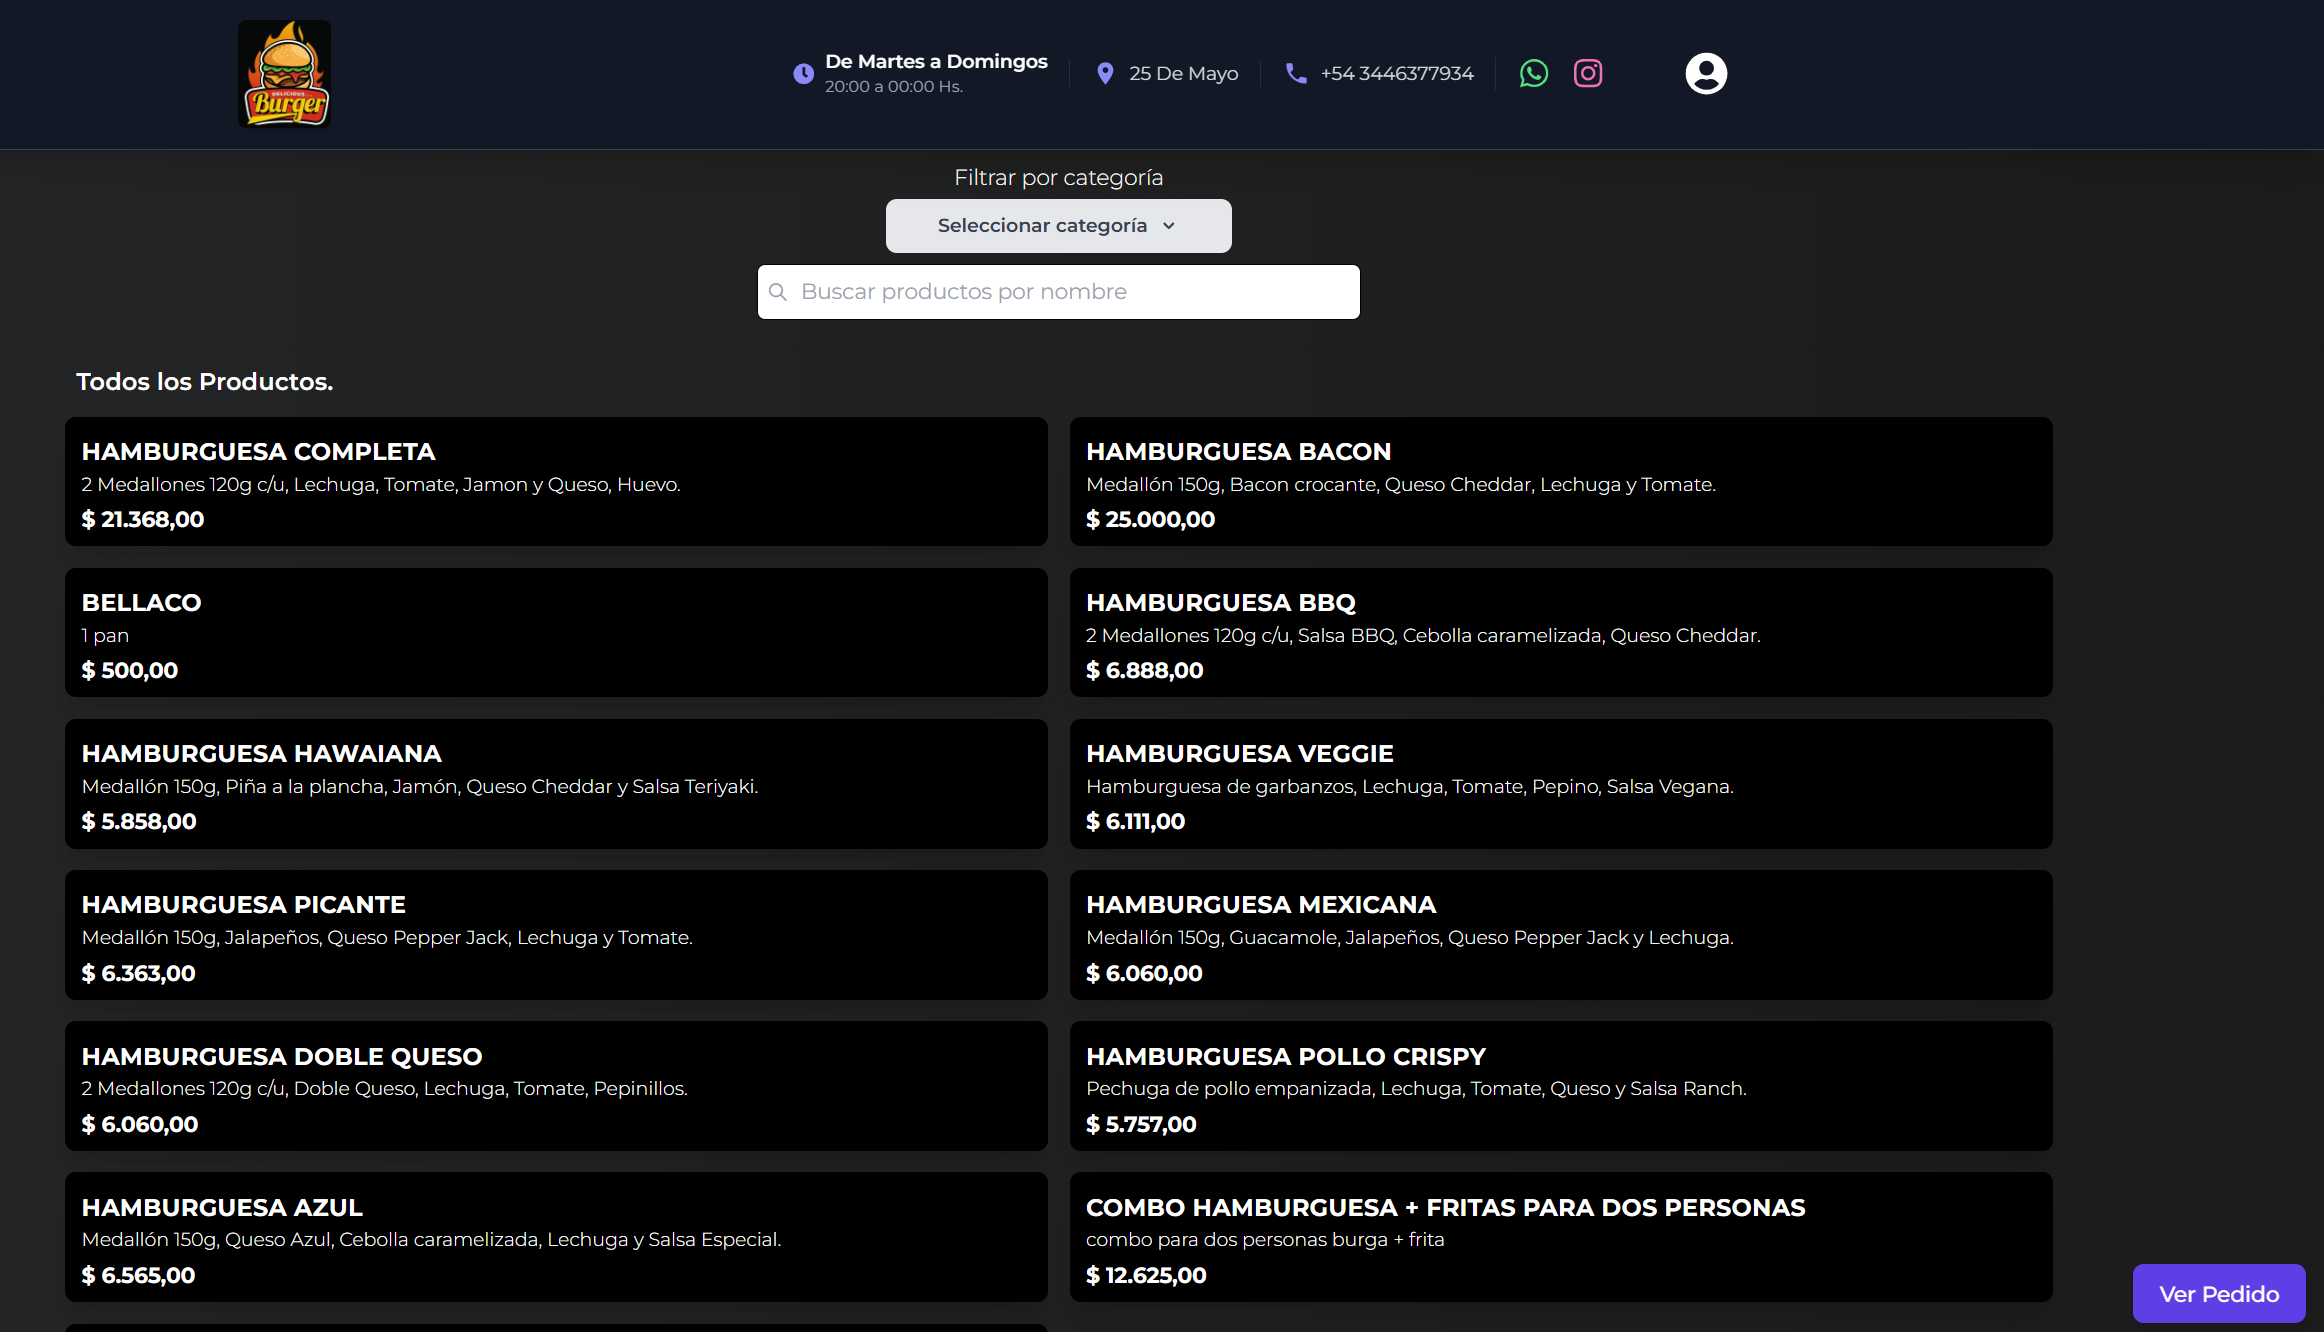Click the magnifier icon in search box

pos(778,292)
